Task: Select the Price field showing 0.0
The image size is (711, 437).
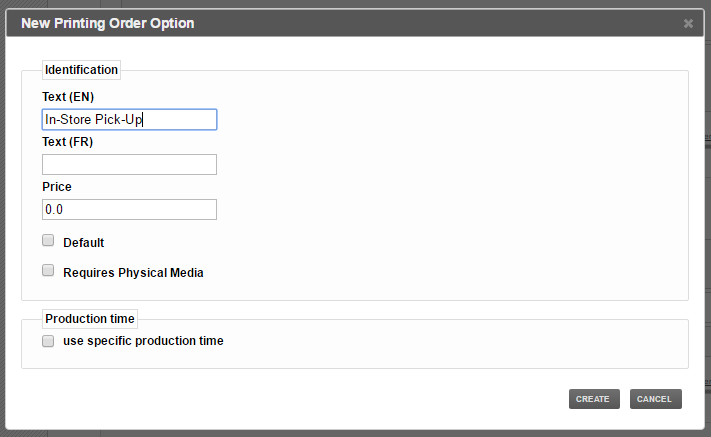Action: click(x=129, y=209)
